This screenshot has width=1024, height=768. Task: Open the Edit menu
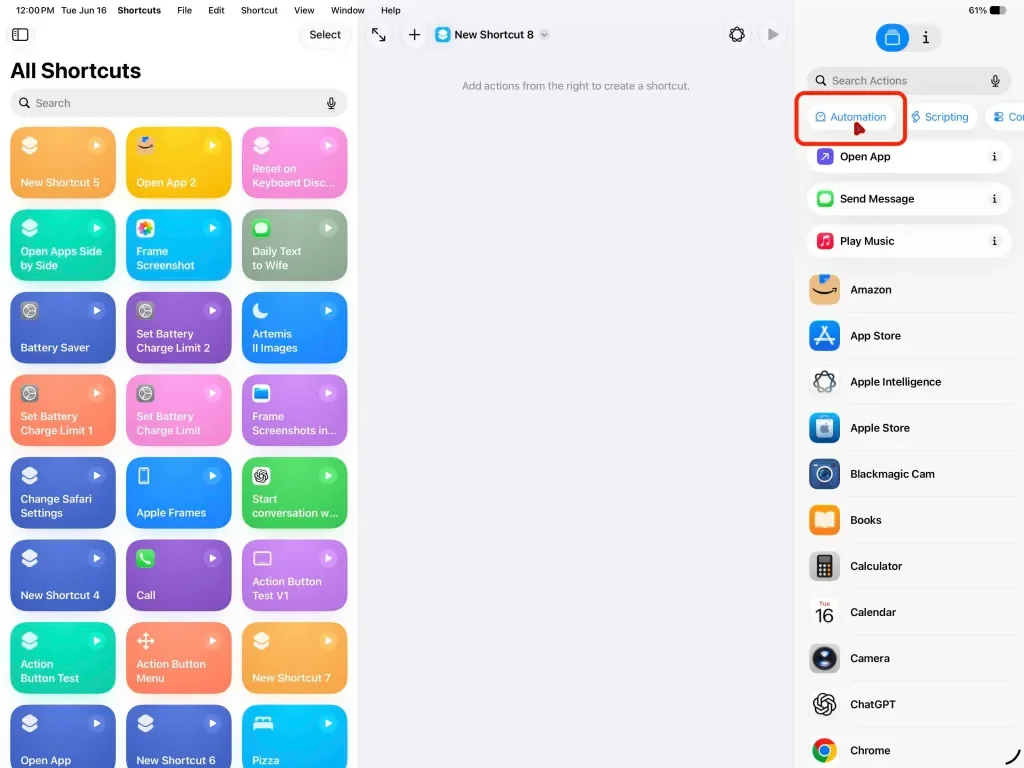click(x=216, y=10)
